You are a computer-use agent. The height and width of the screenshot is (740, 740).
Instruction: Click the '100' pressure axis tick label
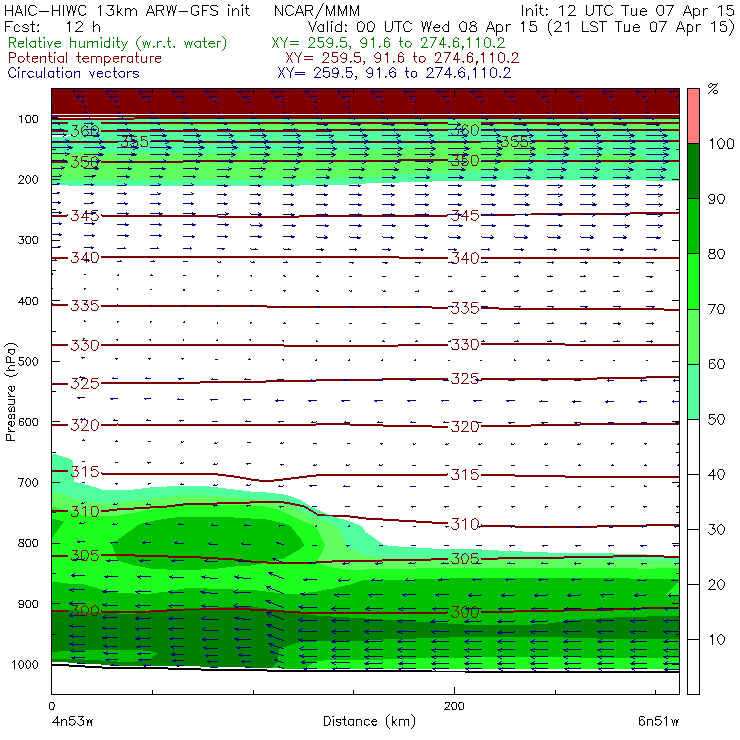pos(28,119)
